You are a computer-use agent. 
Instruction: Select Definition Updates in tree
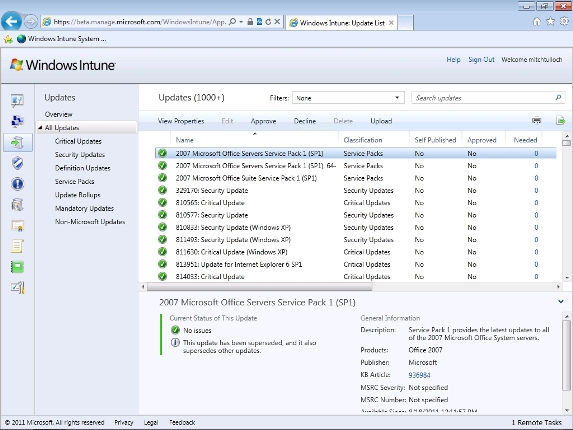pyautogui.click(x=83, y=168)
